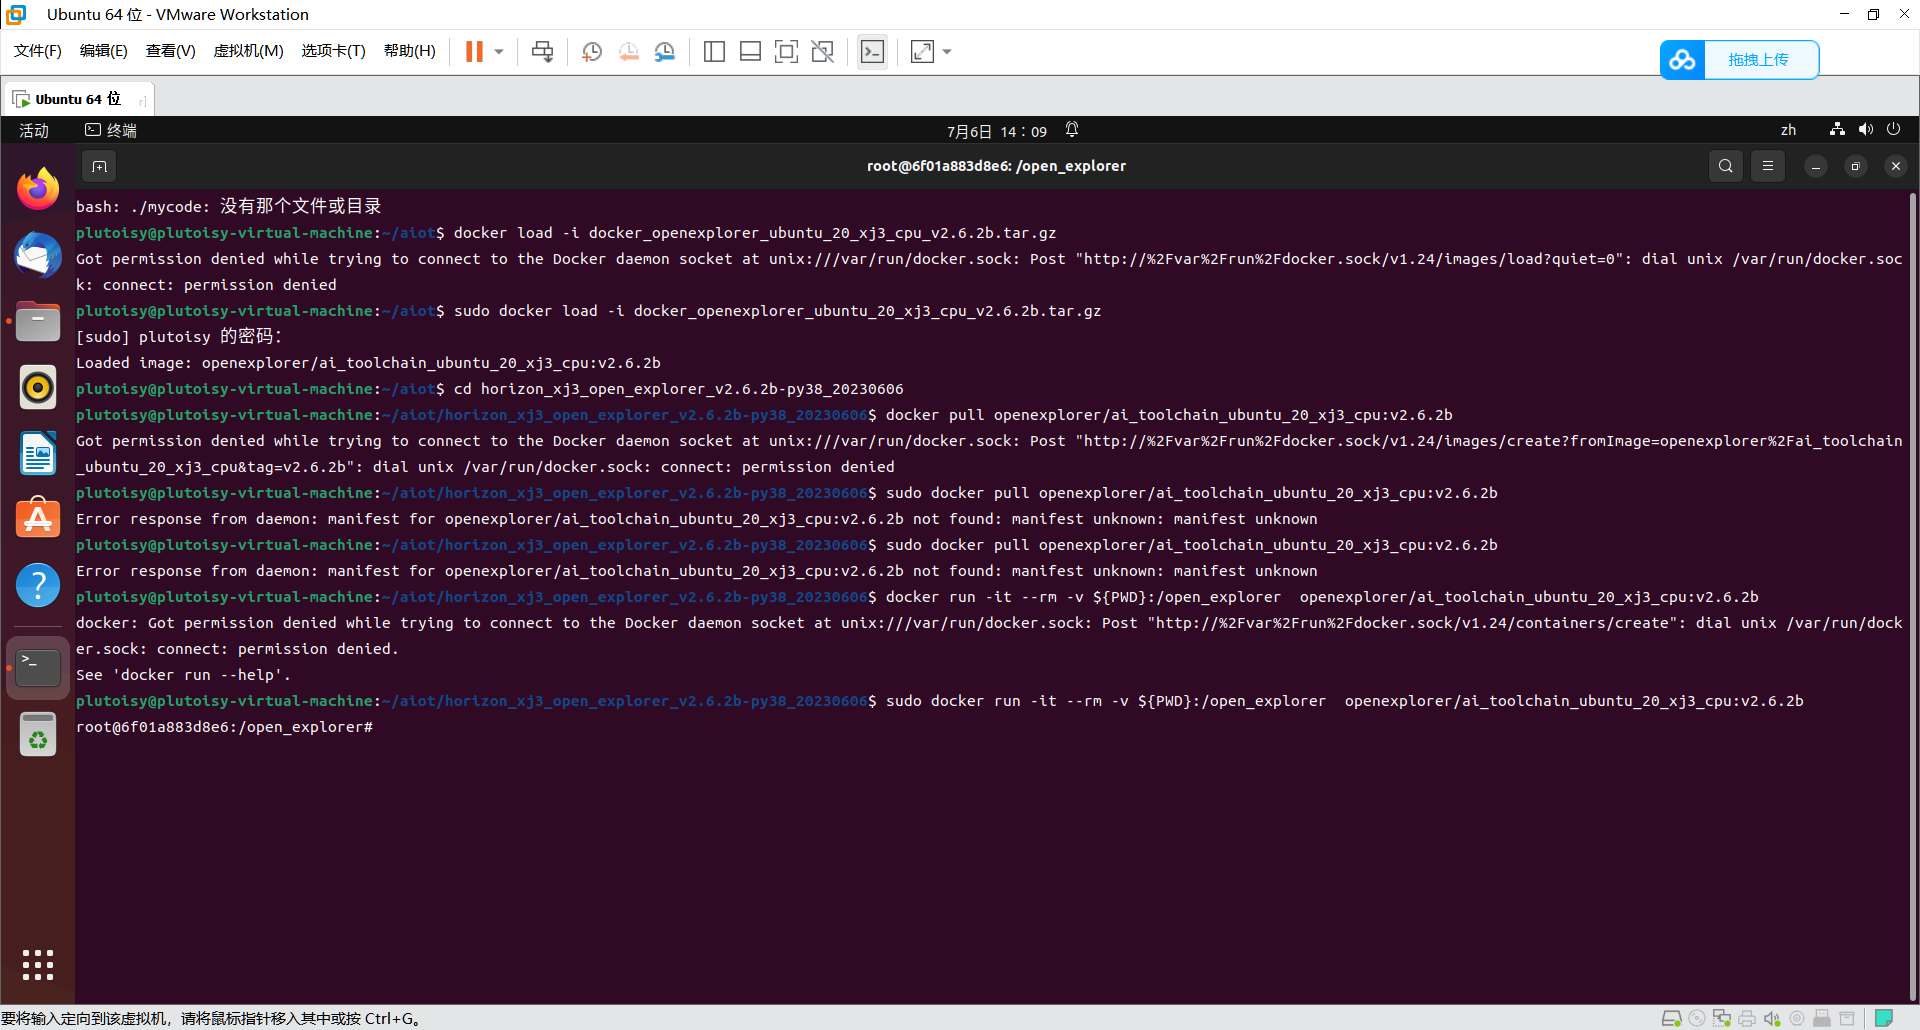
Task: Select the Ubuntu 64 位 VM tab
Action: [x=78, y=99]
